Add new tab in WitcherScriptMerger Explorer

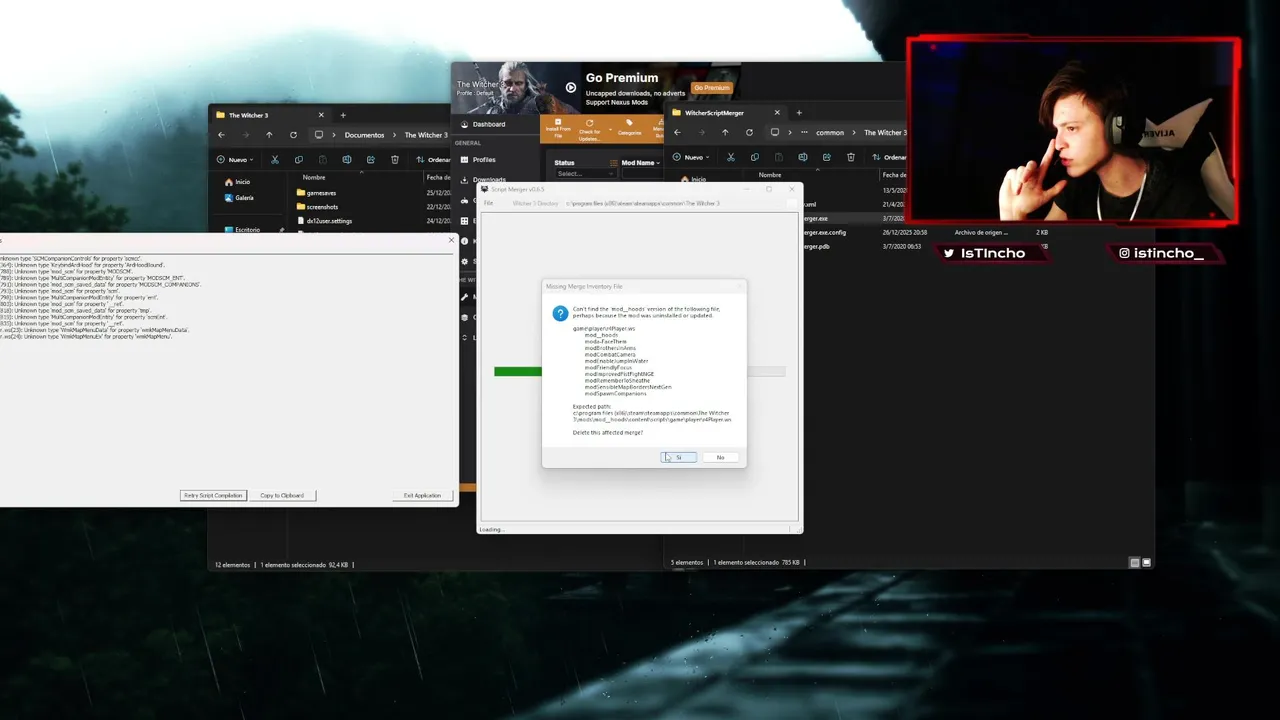click(799, 113)
